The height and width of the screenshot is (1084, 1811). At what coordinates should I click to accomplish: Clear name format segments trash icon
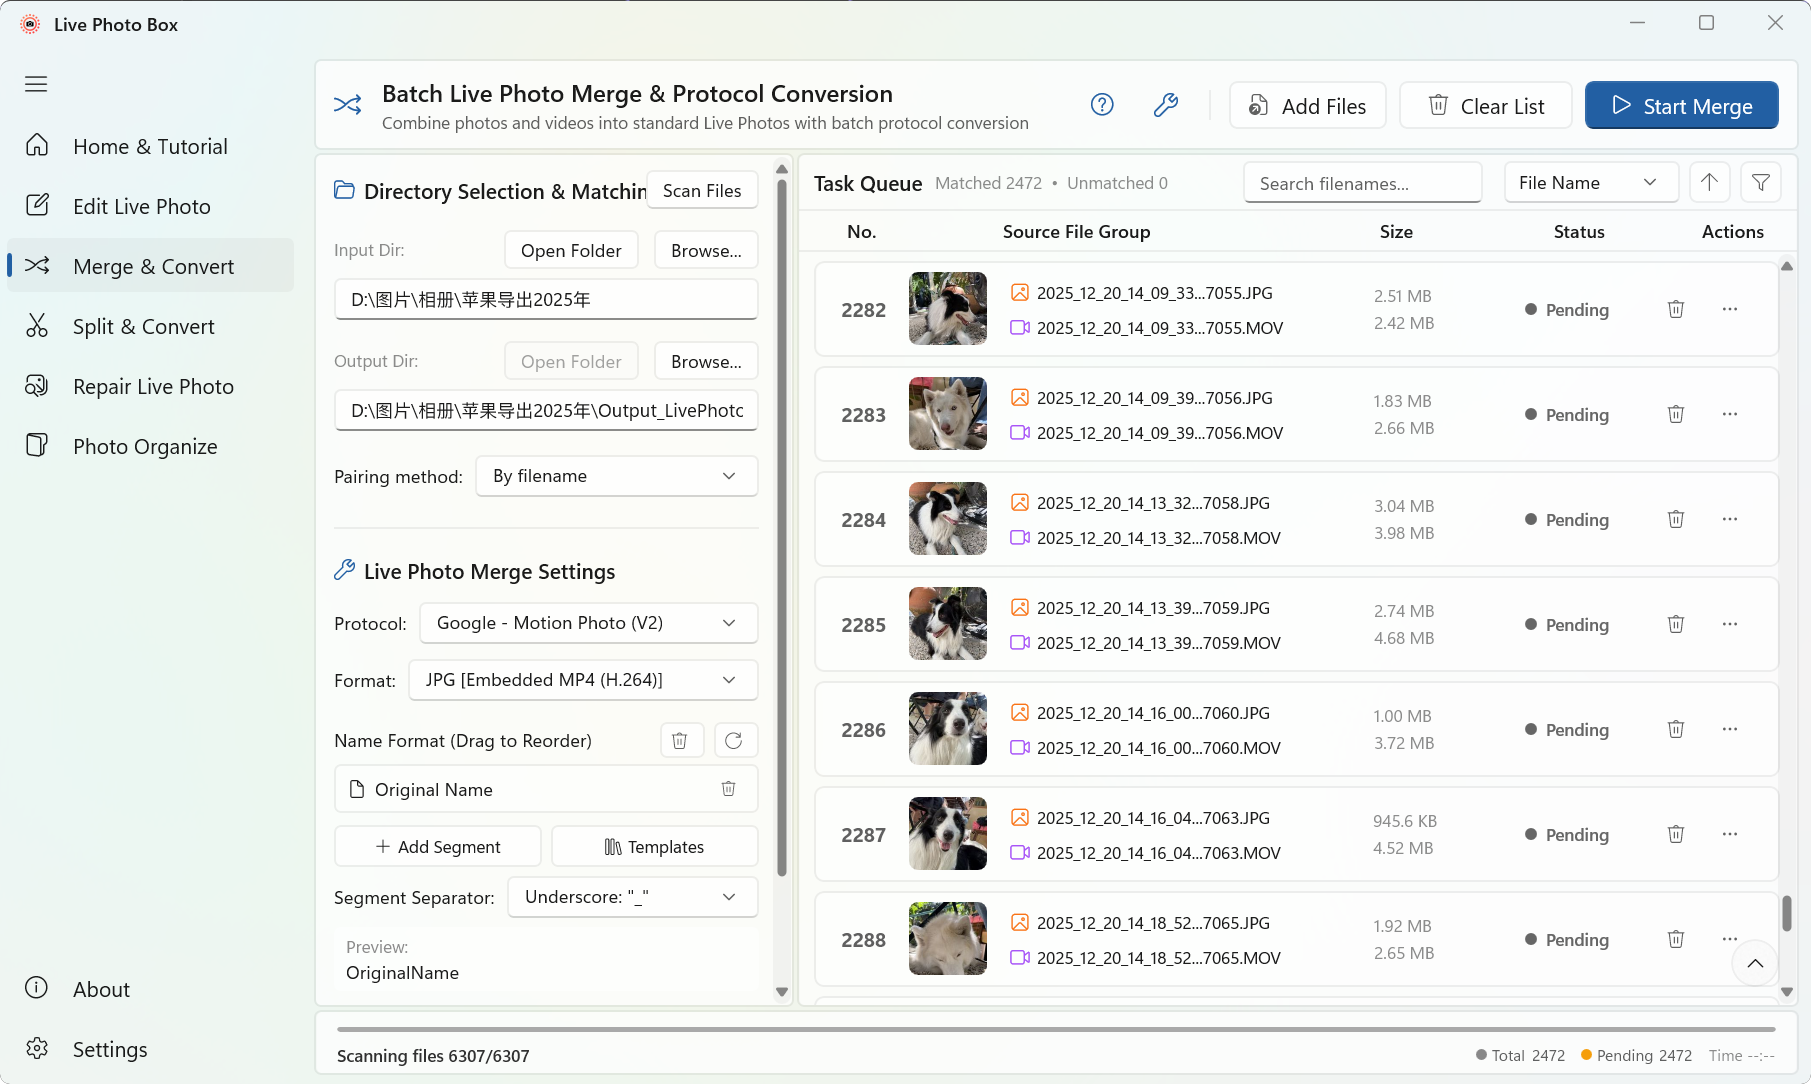(680, 740)
